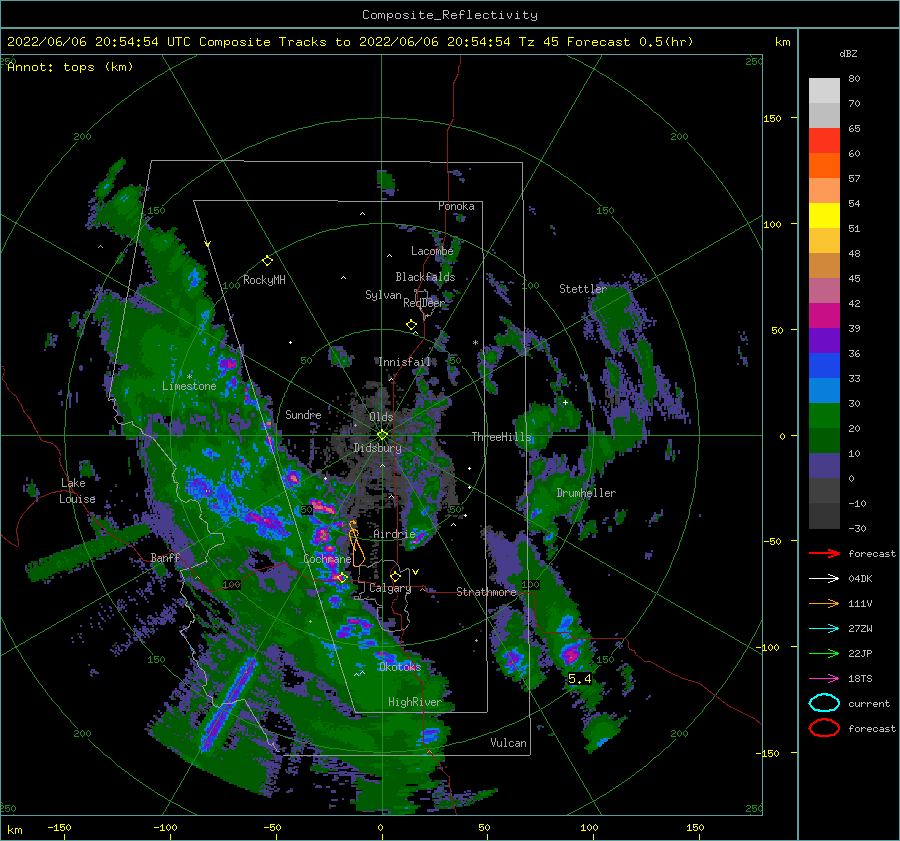Click the 'Vulcan' town label

508,743
